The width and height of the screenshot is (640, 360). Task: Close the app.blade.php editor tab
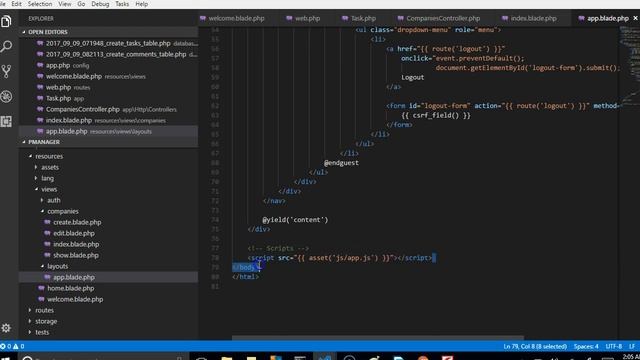(635, 18)
